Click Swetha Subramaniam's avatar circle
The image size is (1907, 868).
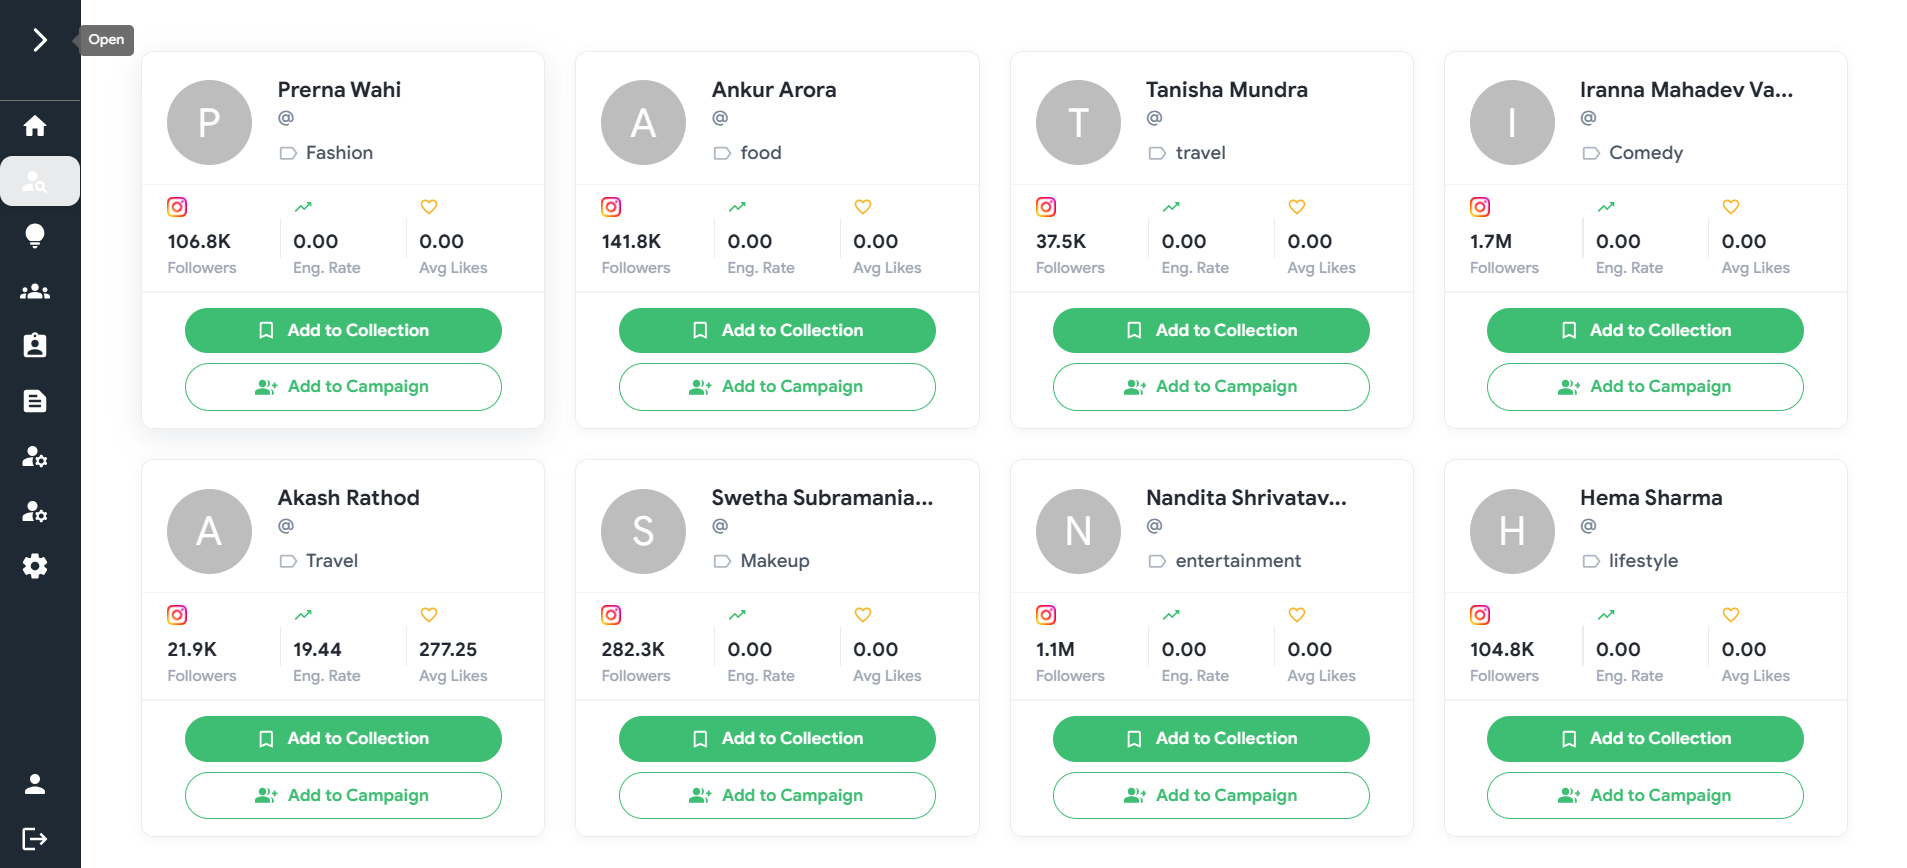point(643,531)
